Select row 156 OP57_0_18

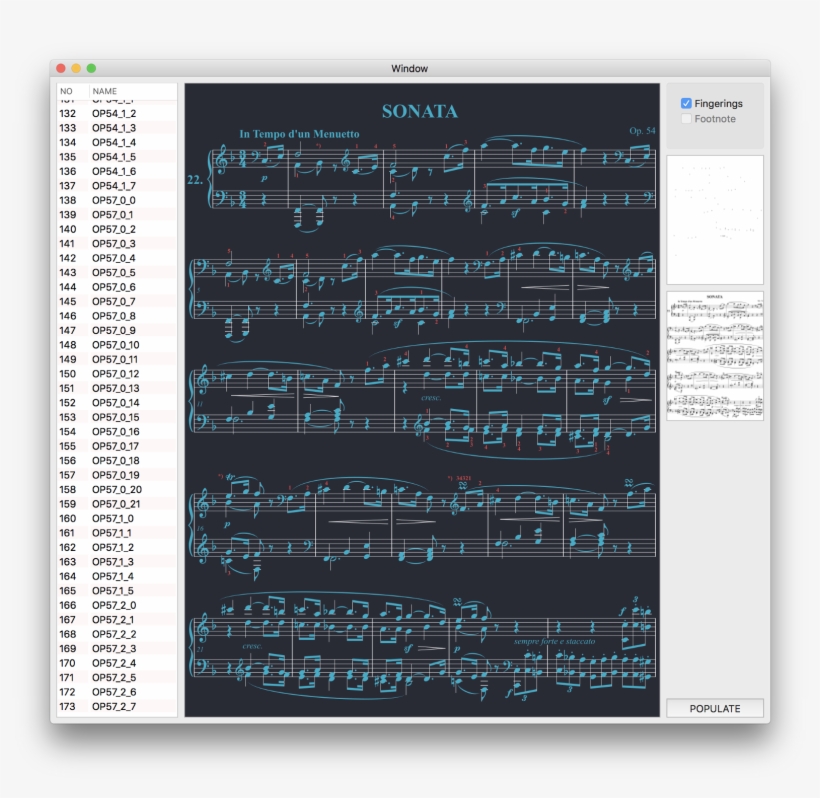coord(117,461)
